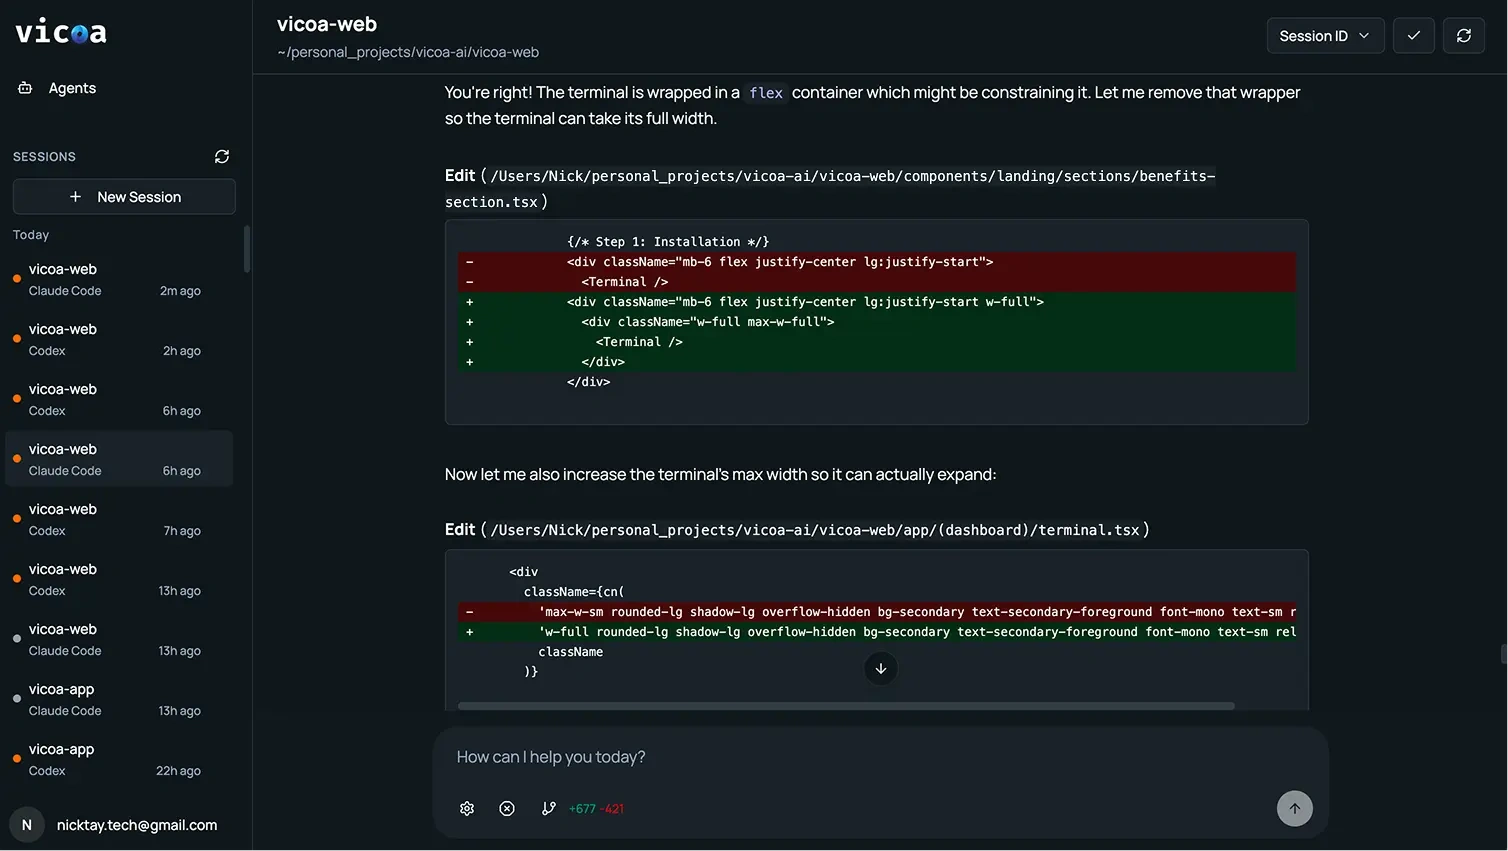The height and width of the screenshot is (851, 1508).
Task: Click the +677 -421 diff stats indicator
Action: click(x=596, y=808)
